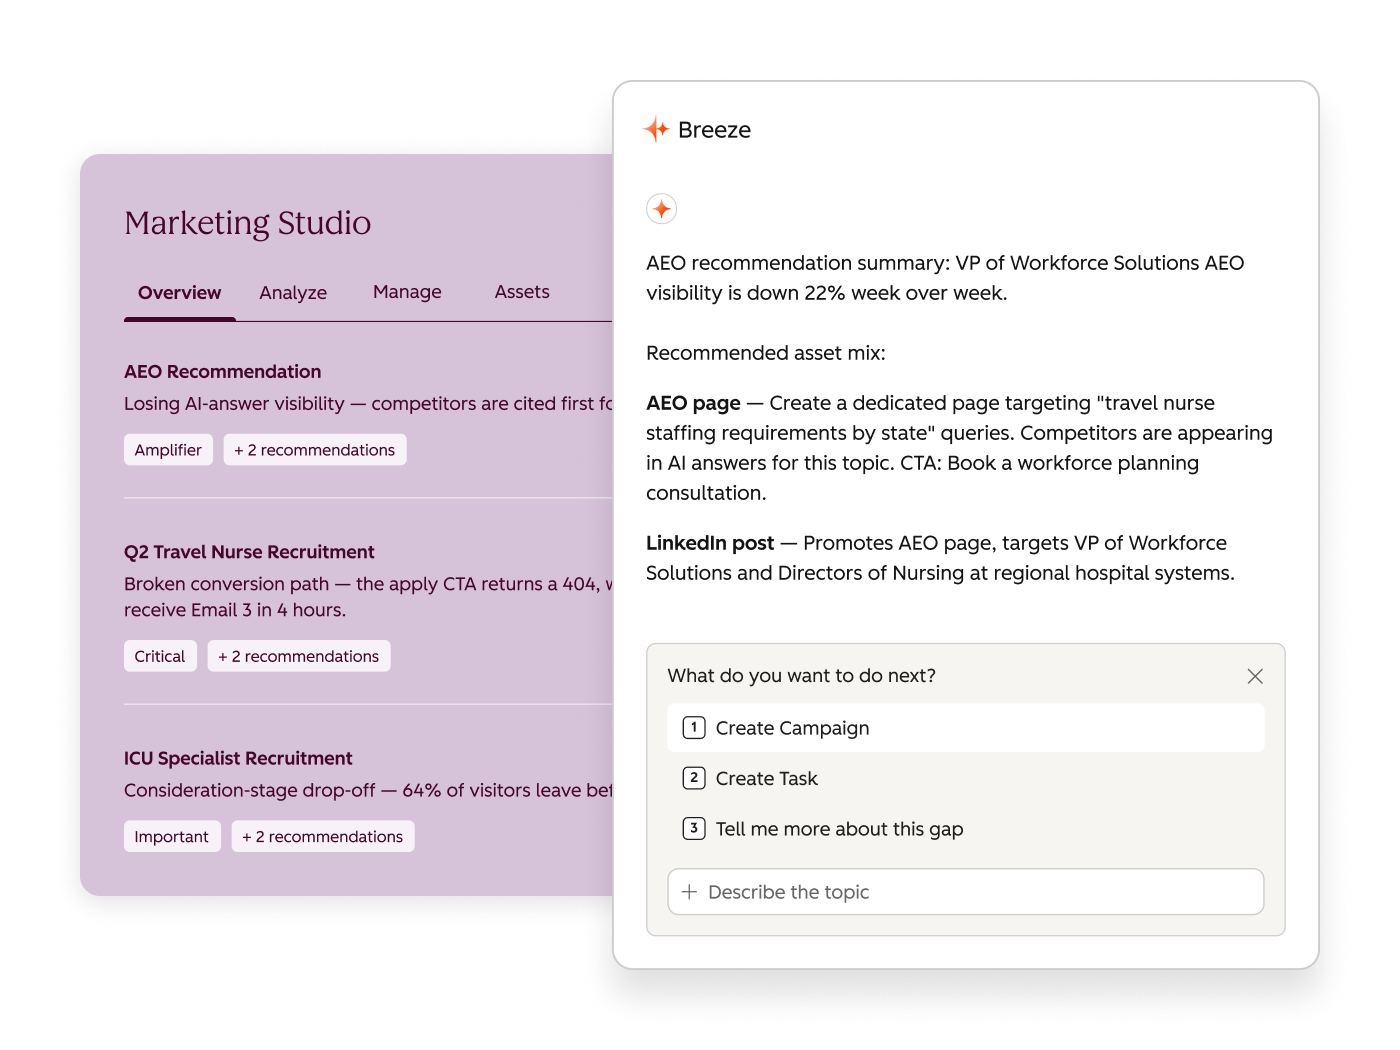Click the 'What do you want to do next?' heading

pyautogui.click(x=802, y=676)
